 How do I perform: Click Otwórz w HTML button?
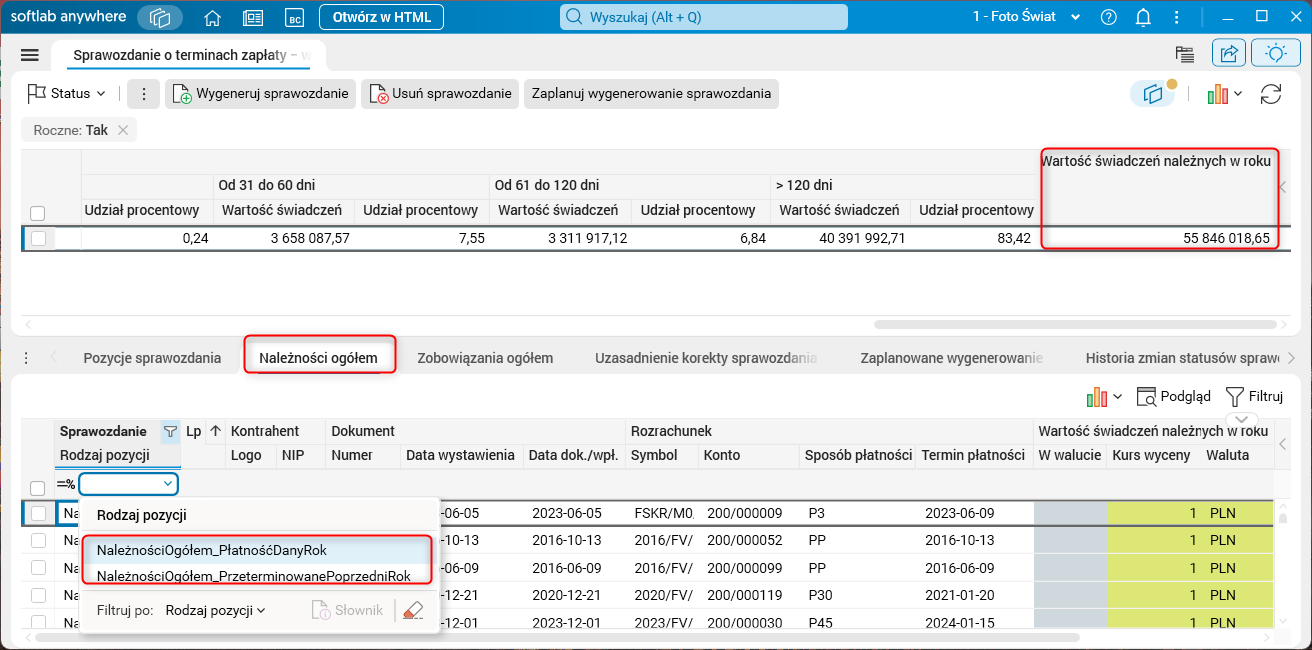tap(382, 17)
